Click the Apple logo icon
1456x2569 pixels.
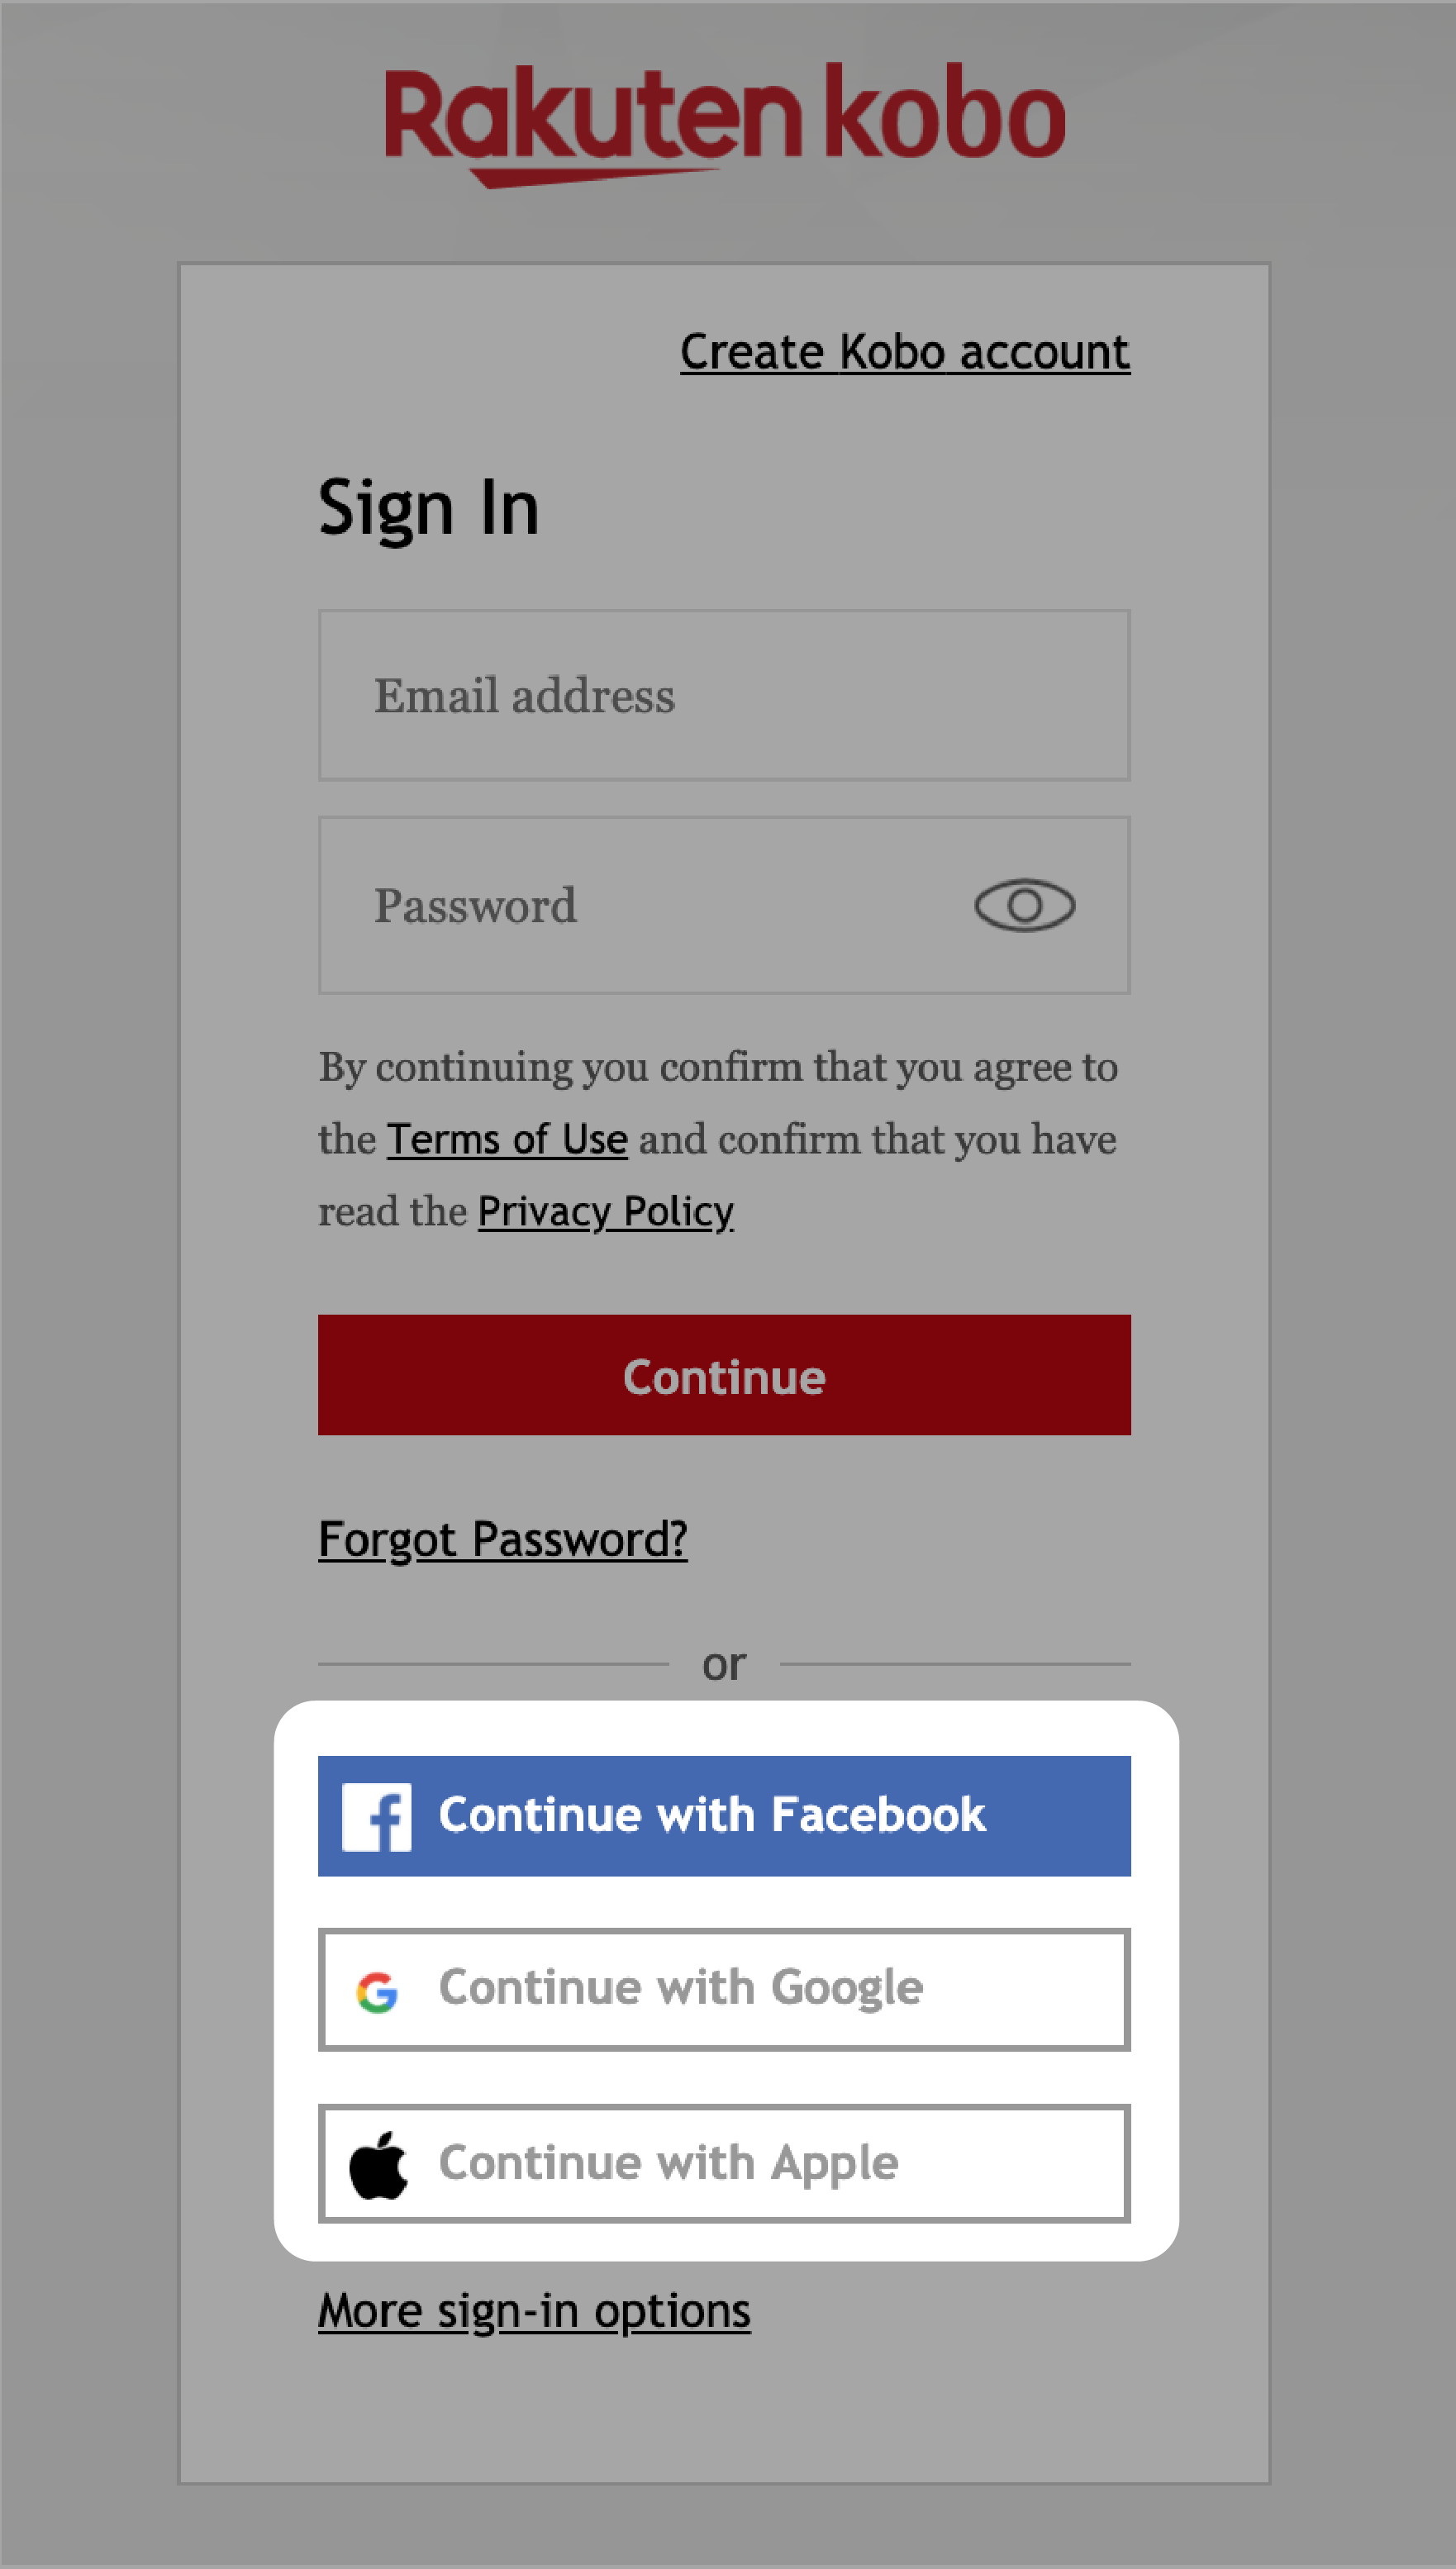(378, 2165)
